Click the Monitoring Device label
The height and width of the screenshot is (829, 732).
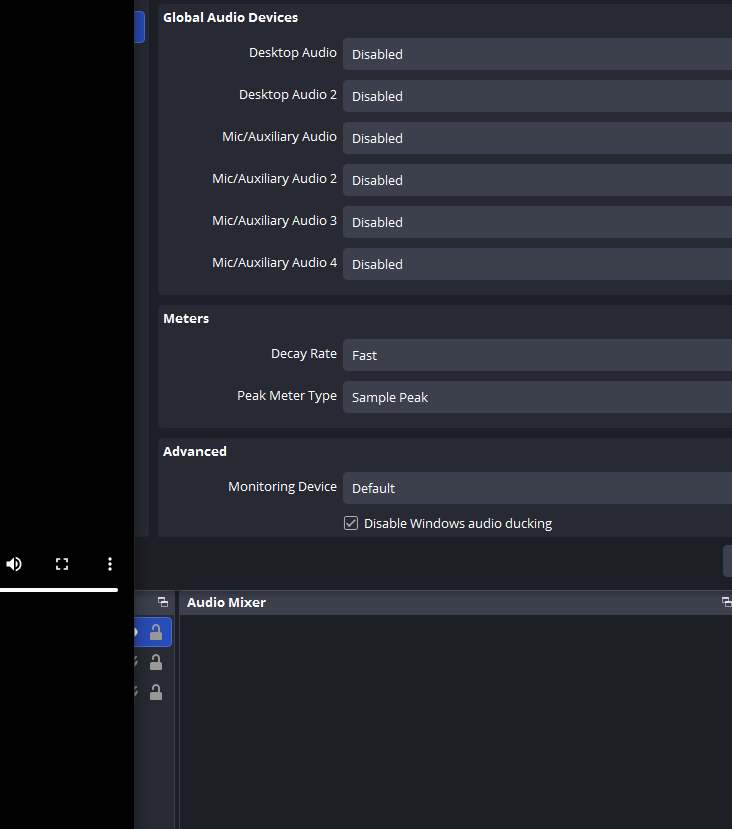(x=282, y=487)
